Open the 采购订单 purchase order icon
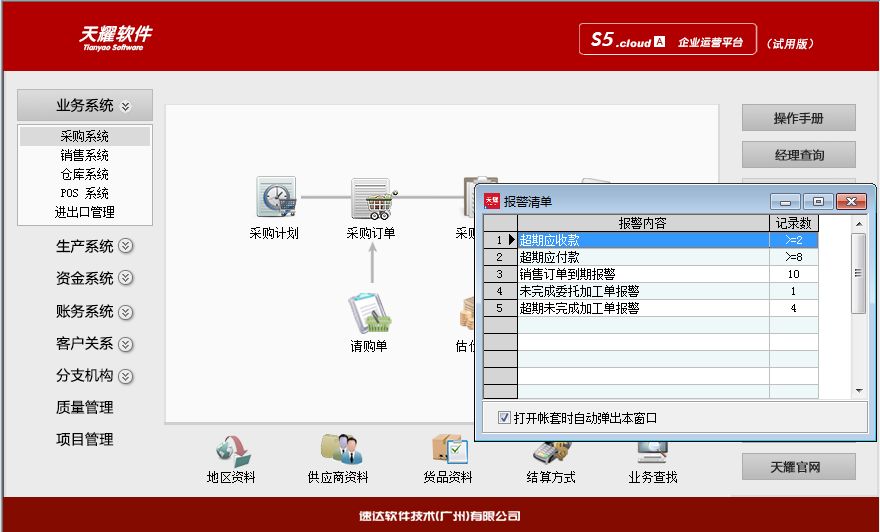 (372, 198)
